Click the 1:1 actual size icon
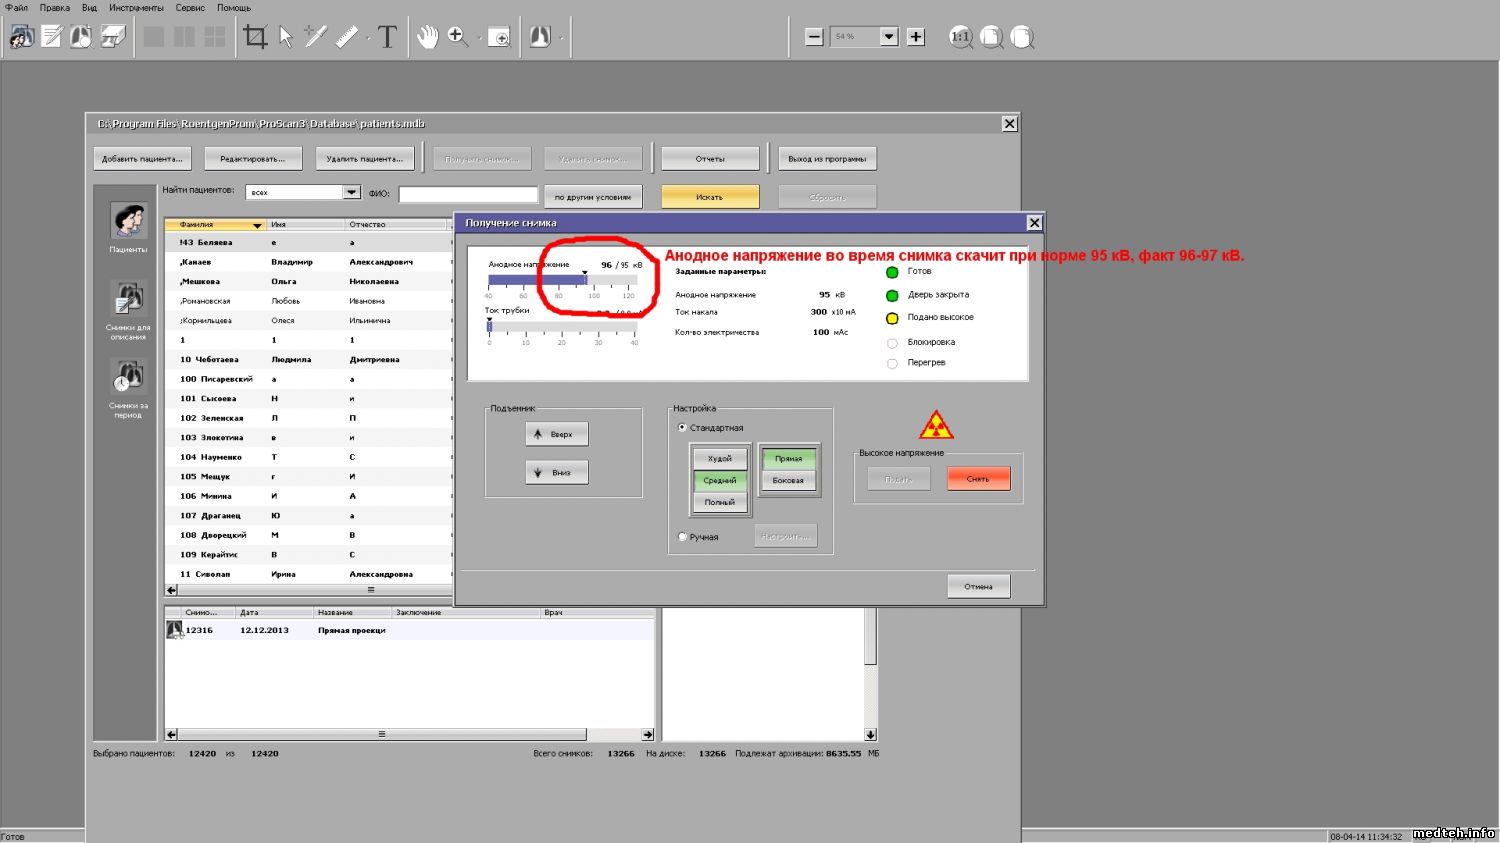The image size is (1500, 843). [x=960, y=38]
